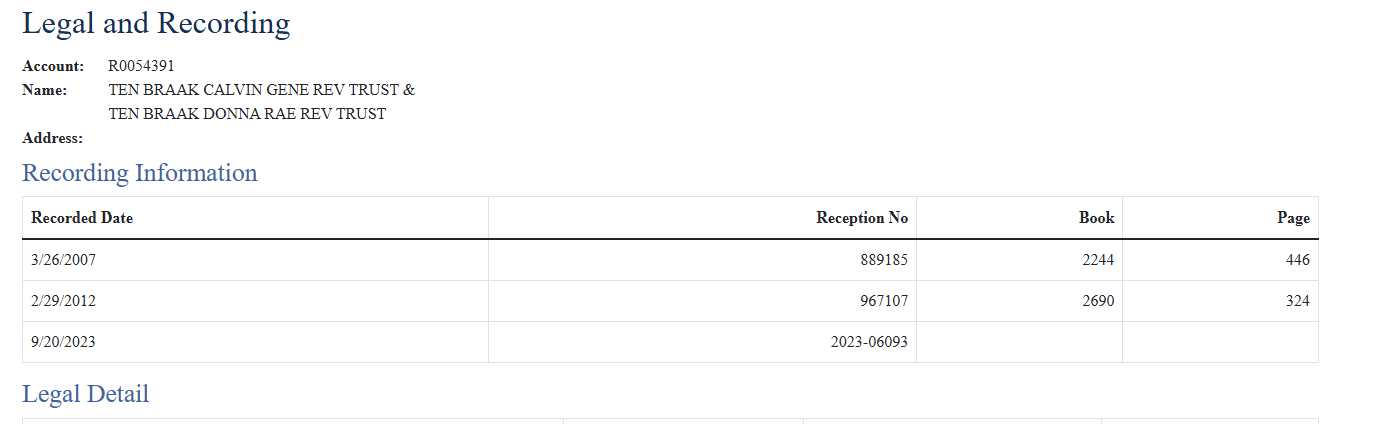Click the Reception No column header

[x=862, y=218]
